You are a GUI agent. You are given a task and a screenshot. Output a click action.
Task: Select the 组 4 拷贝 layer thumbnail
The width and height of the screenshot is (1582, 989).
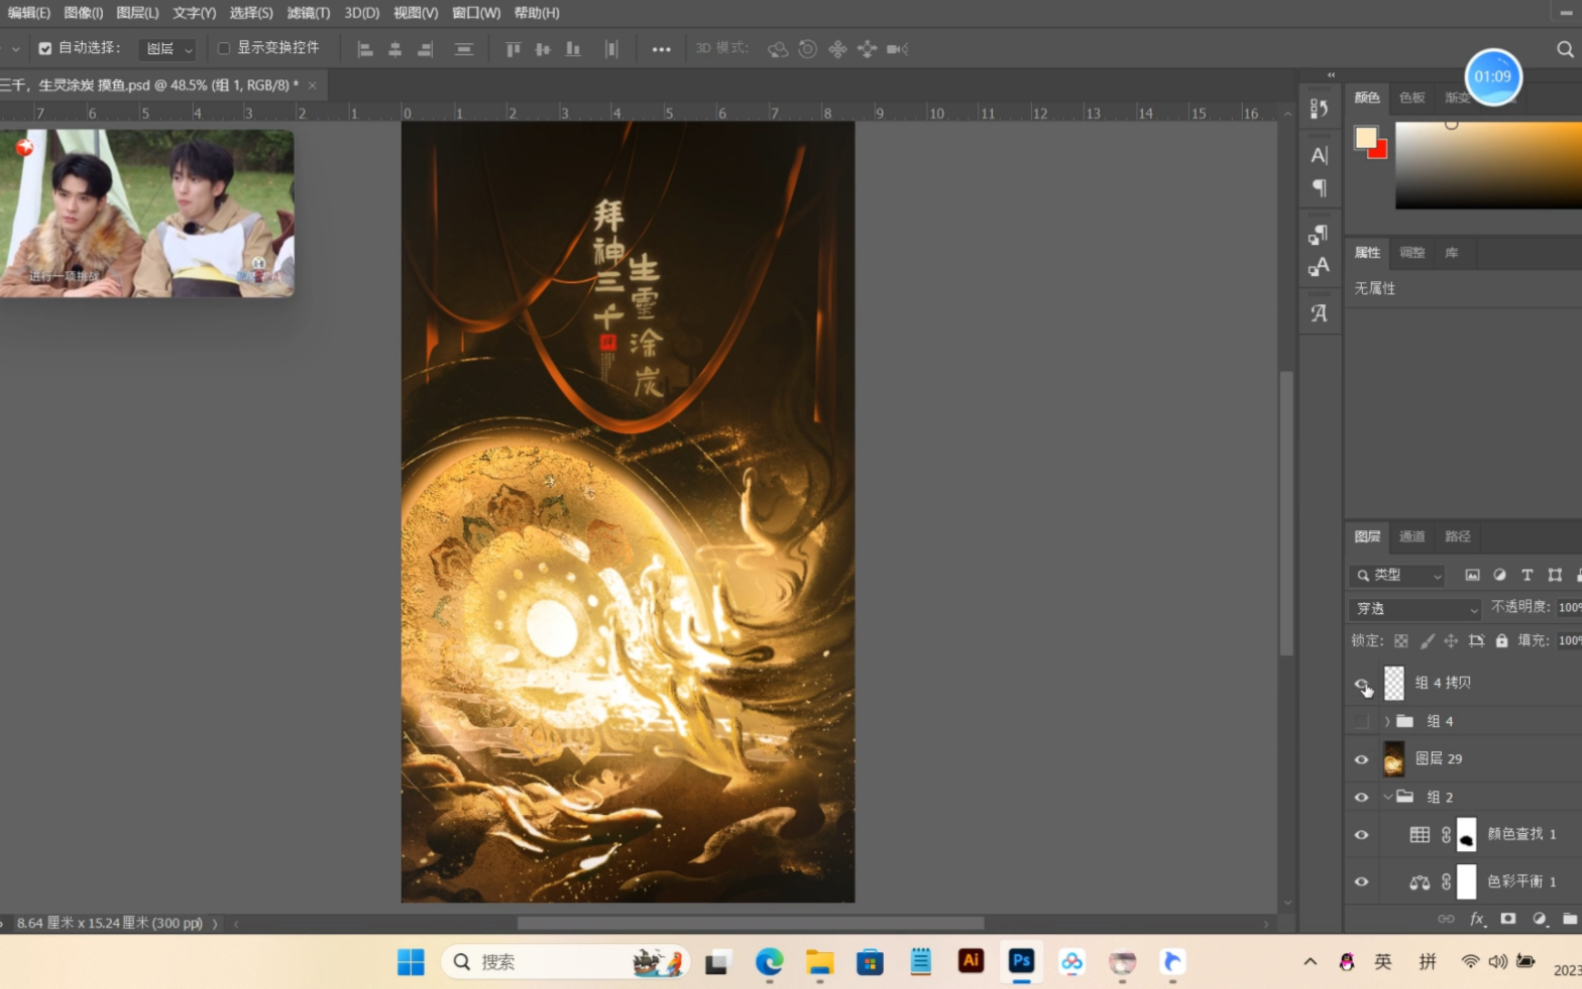1394,683
